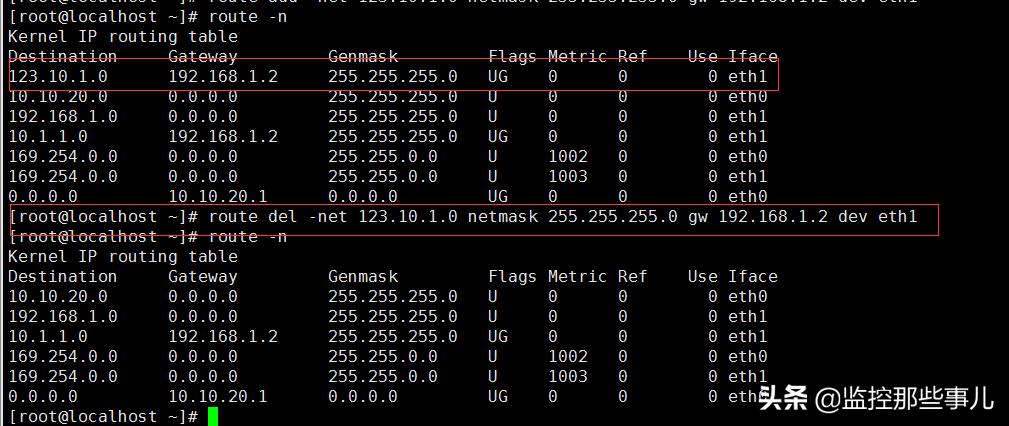
Task: Click 'dev eth1' at end of route del command
Action: [x=877, y=216]
